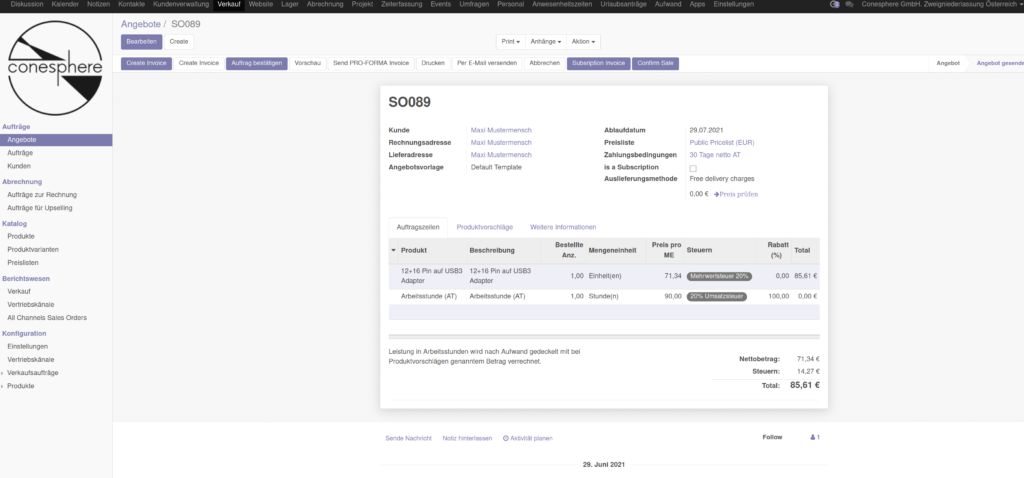The height and width of the screenshot is (478, 1024).
Task: Click Send PRO-FORMA Invoice
Action: (371, 63)
